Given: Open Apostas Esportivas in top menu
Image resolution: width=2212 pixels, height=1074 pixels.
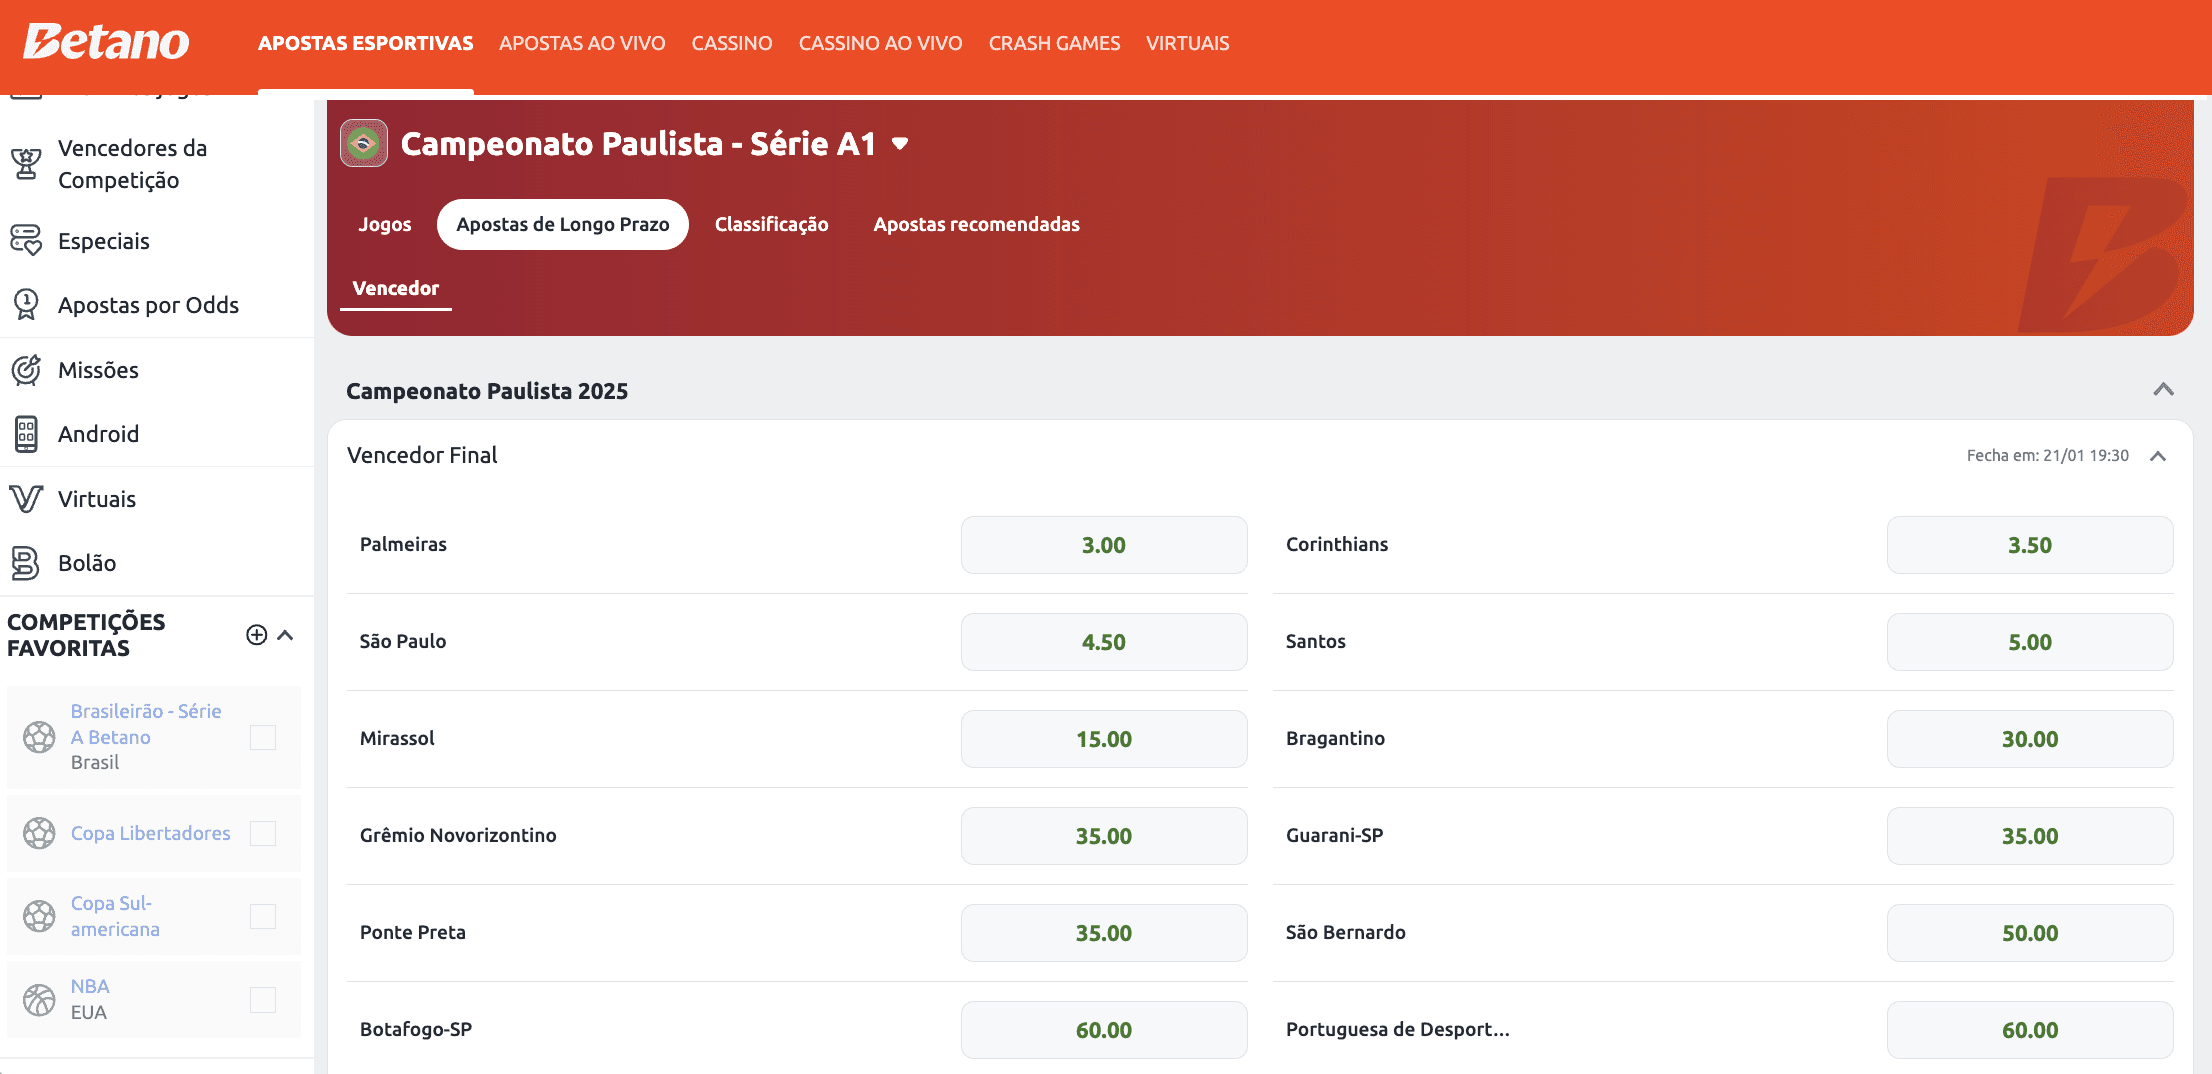Looking at the screenshot, I should point(366,43).
